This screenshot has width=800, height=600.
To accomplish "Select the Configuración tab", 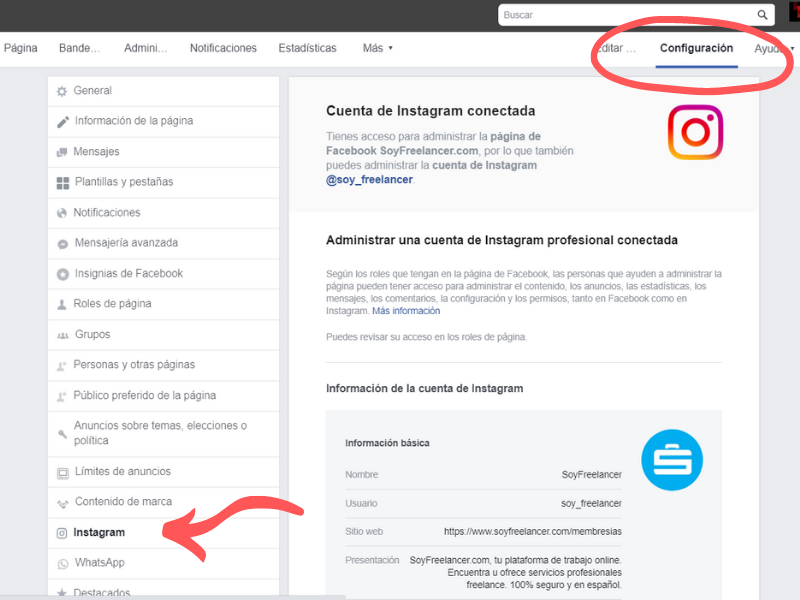I will pos(696,48).
